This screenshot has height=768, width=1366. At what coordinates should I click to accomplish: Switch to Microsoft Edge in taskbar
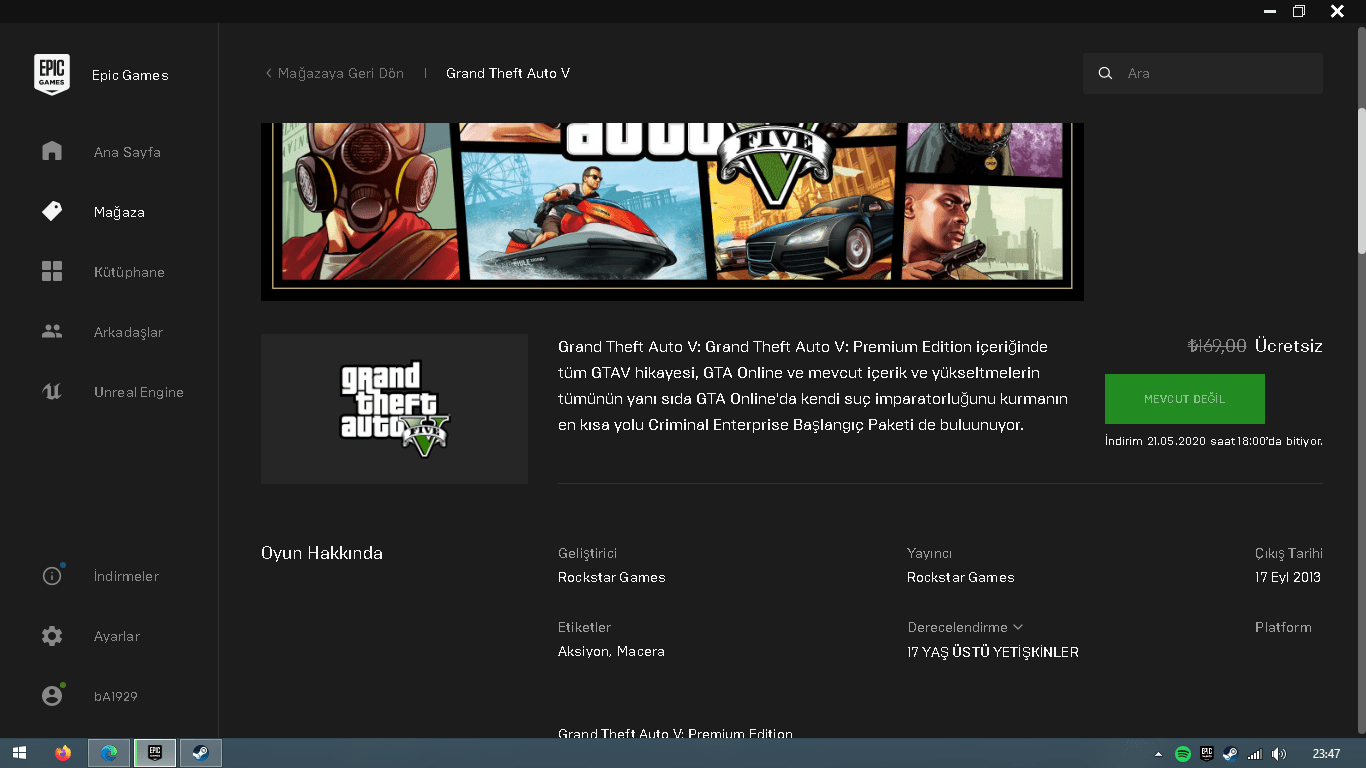pyautogui.click(x=109, y=753)
